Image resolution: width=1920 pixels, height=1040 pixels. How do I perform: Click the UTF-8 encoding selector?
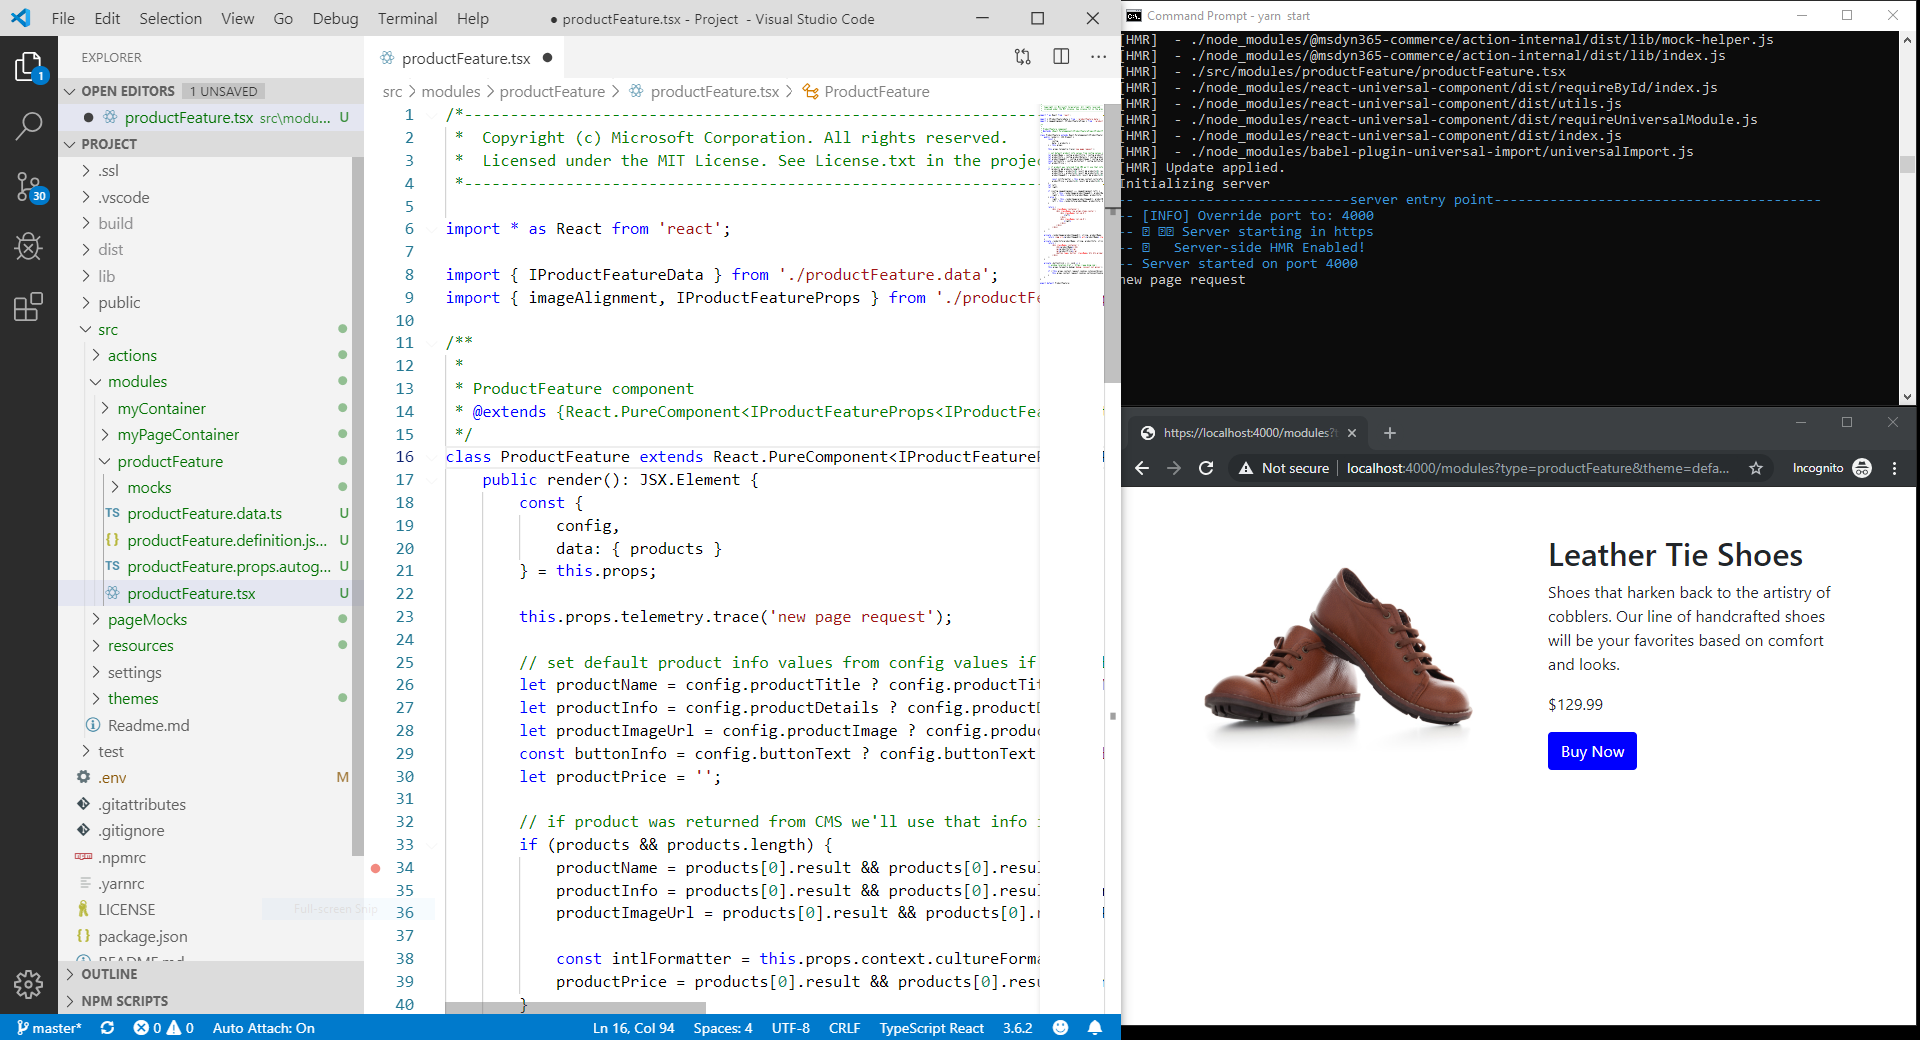[791, 1028]
